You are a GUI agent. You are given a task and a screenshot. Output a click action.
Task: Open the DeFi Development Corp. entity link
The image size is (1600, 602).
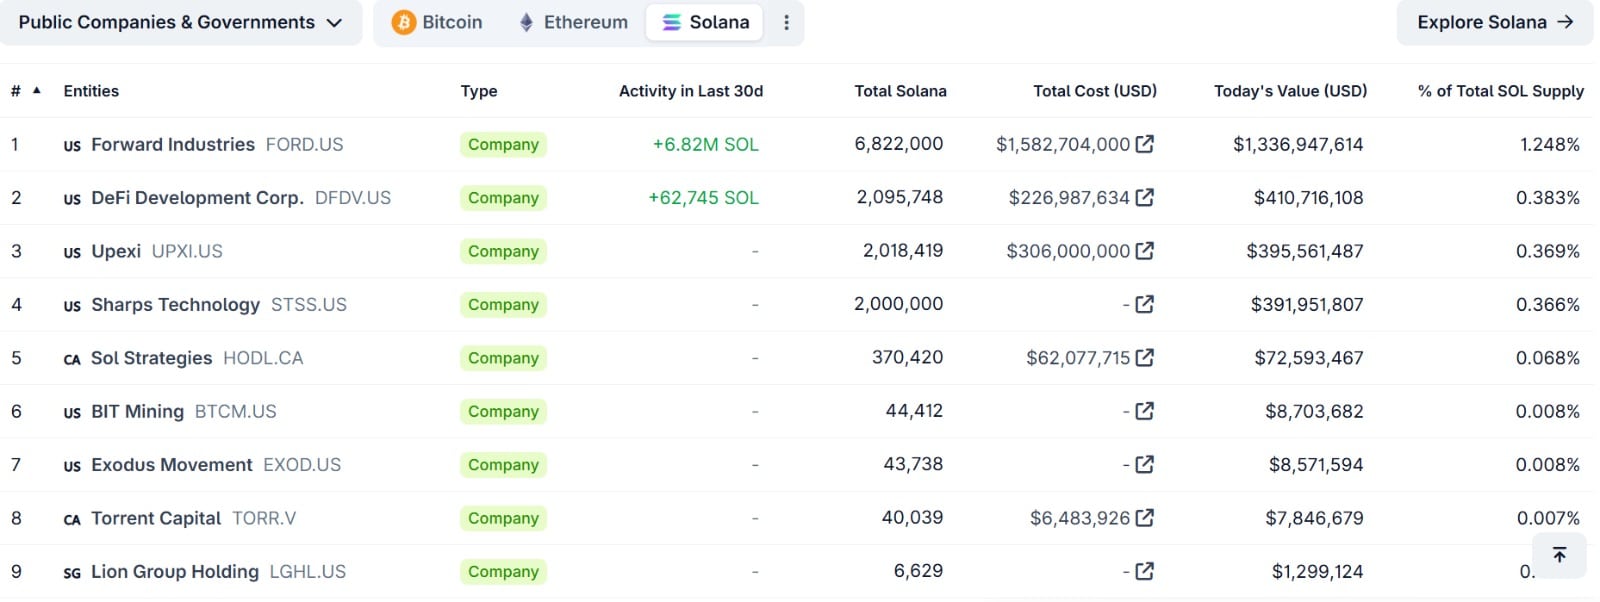point(197,197)
